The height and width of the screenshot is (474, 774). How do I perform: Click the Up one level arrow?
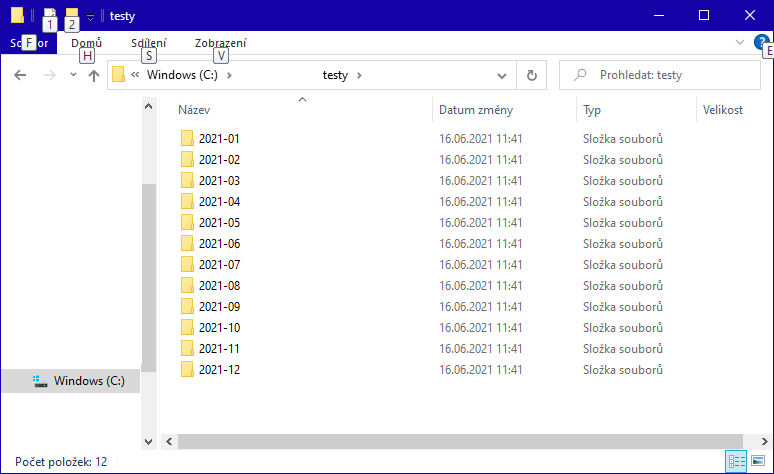(94, 75)
